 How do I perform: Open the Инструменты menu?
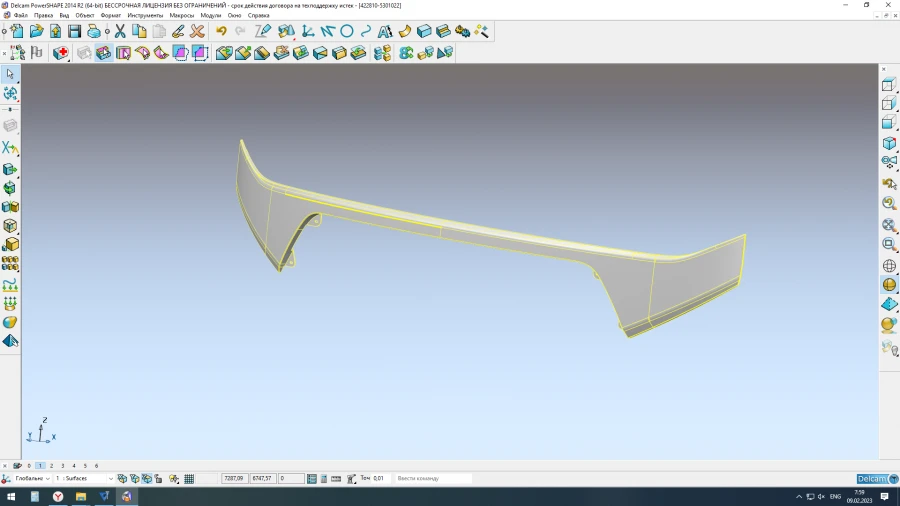pos(145,16)
